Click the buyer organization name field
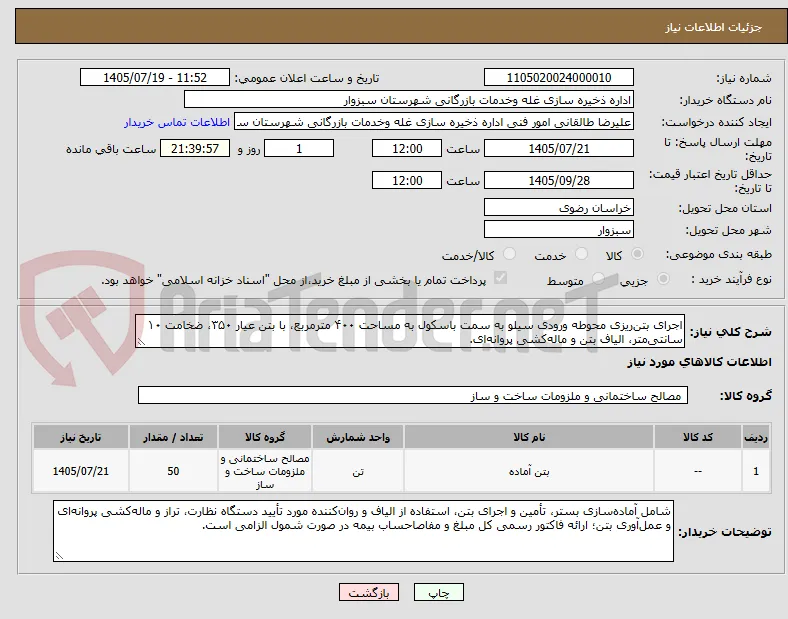This screenshot has height=619, width=788. pyautogui.click(x=409, y=99)
